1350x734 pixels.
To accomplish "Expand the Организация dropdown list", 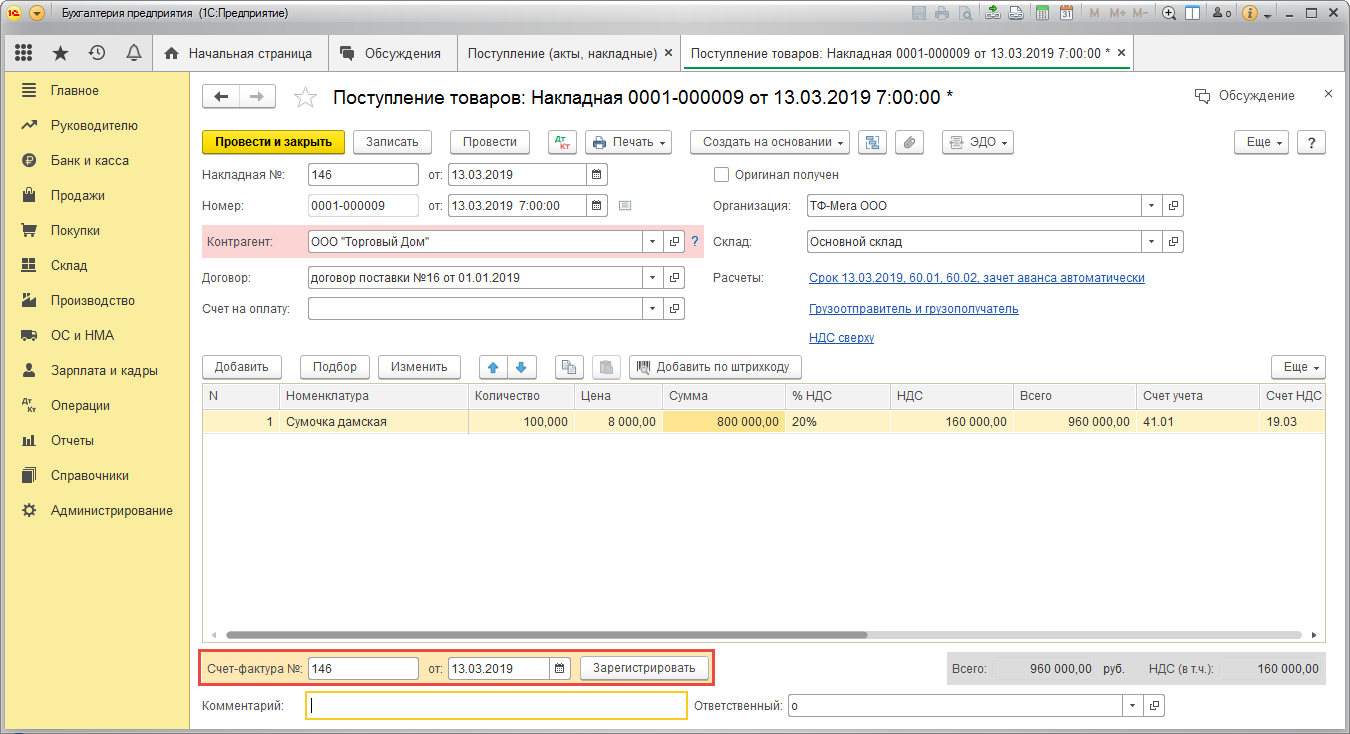I will pyautogui.click(x=1152, y=206).
